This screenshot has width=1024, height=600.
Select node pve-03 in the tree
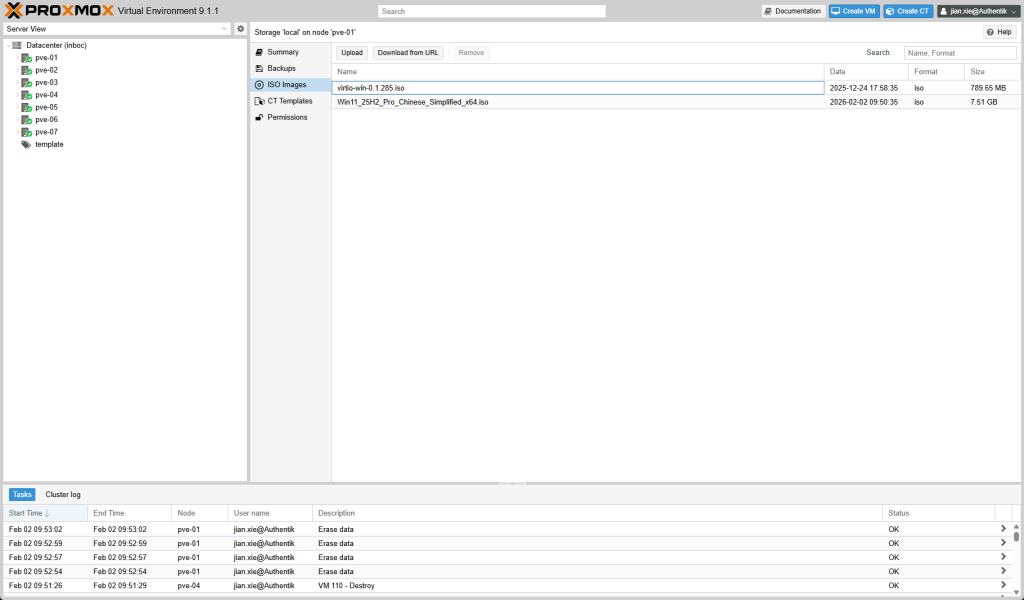[46, 82]
